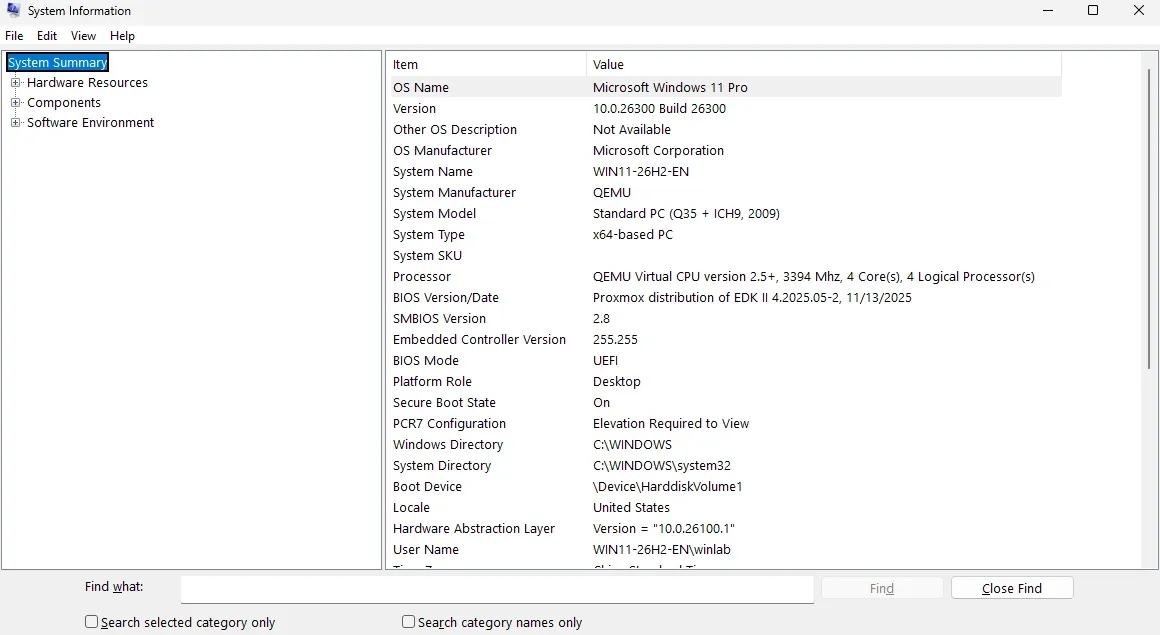The width and height of the screenshot is (1160, 635).
Task: Select the User Name row
Action: tap(726, 550)
